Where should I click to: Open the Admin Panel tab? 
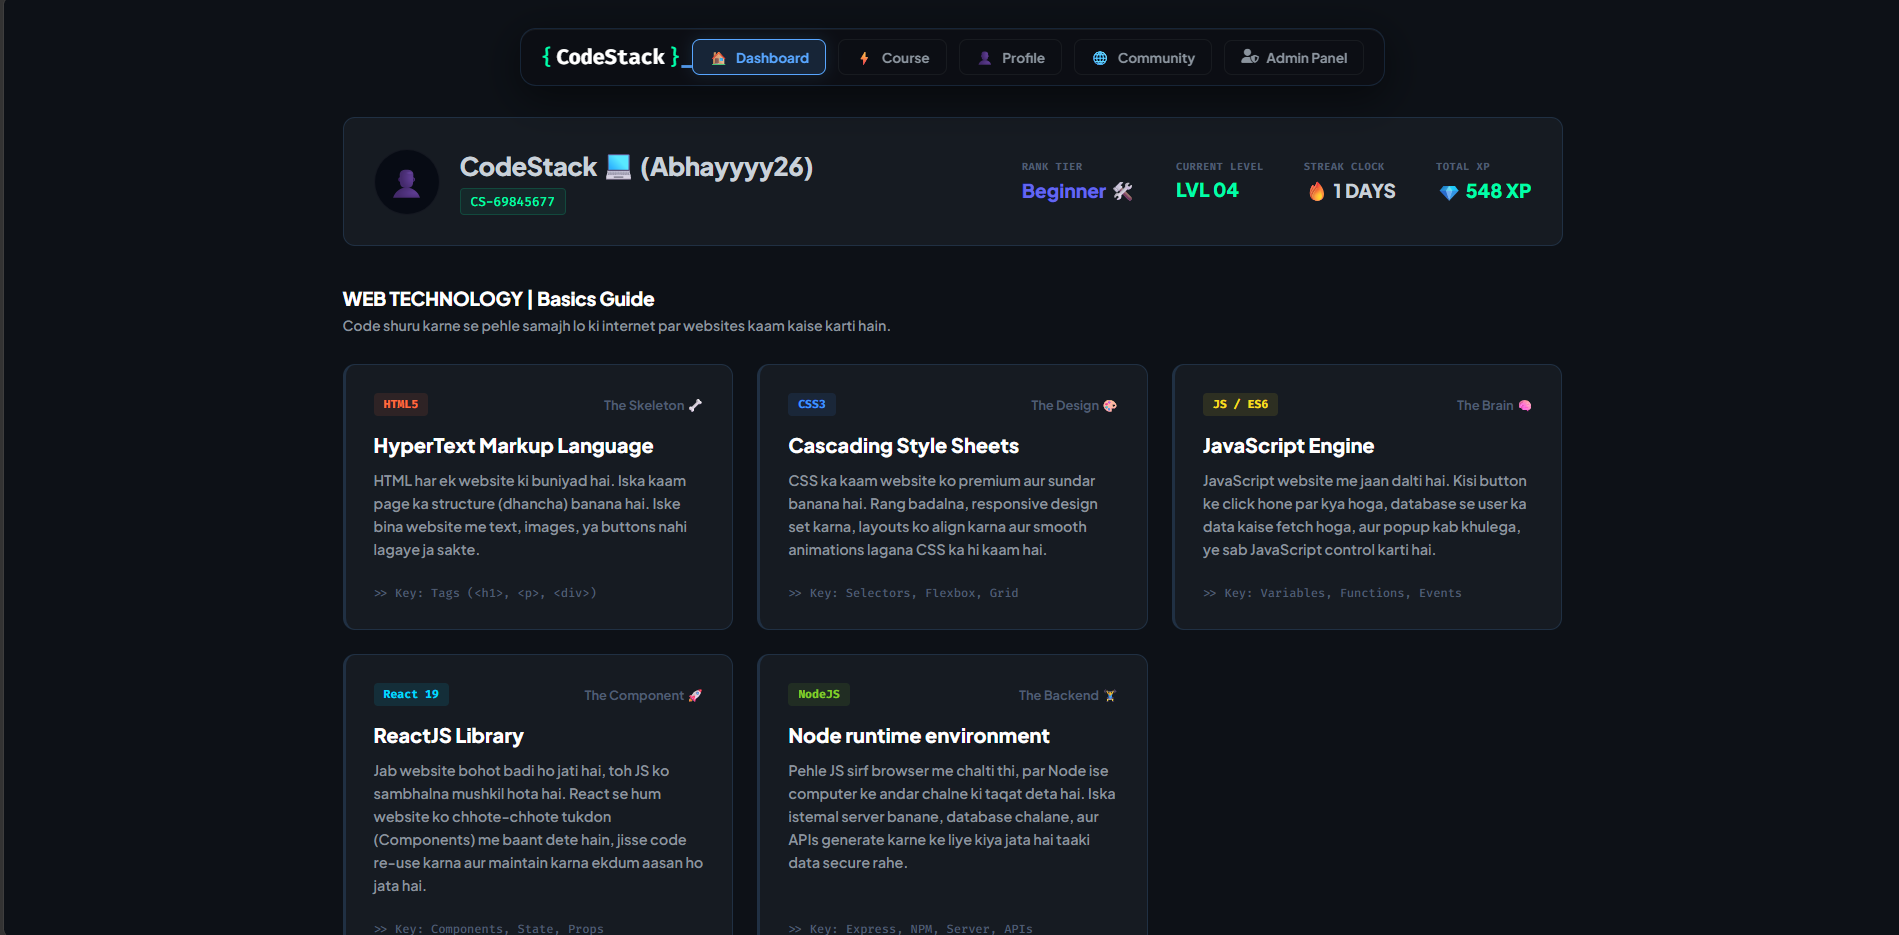pos(1293,57)
